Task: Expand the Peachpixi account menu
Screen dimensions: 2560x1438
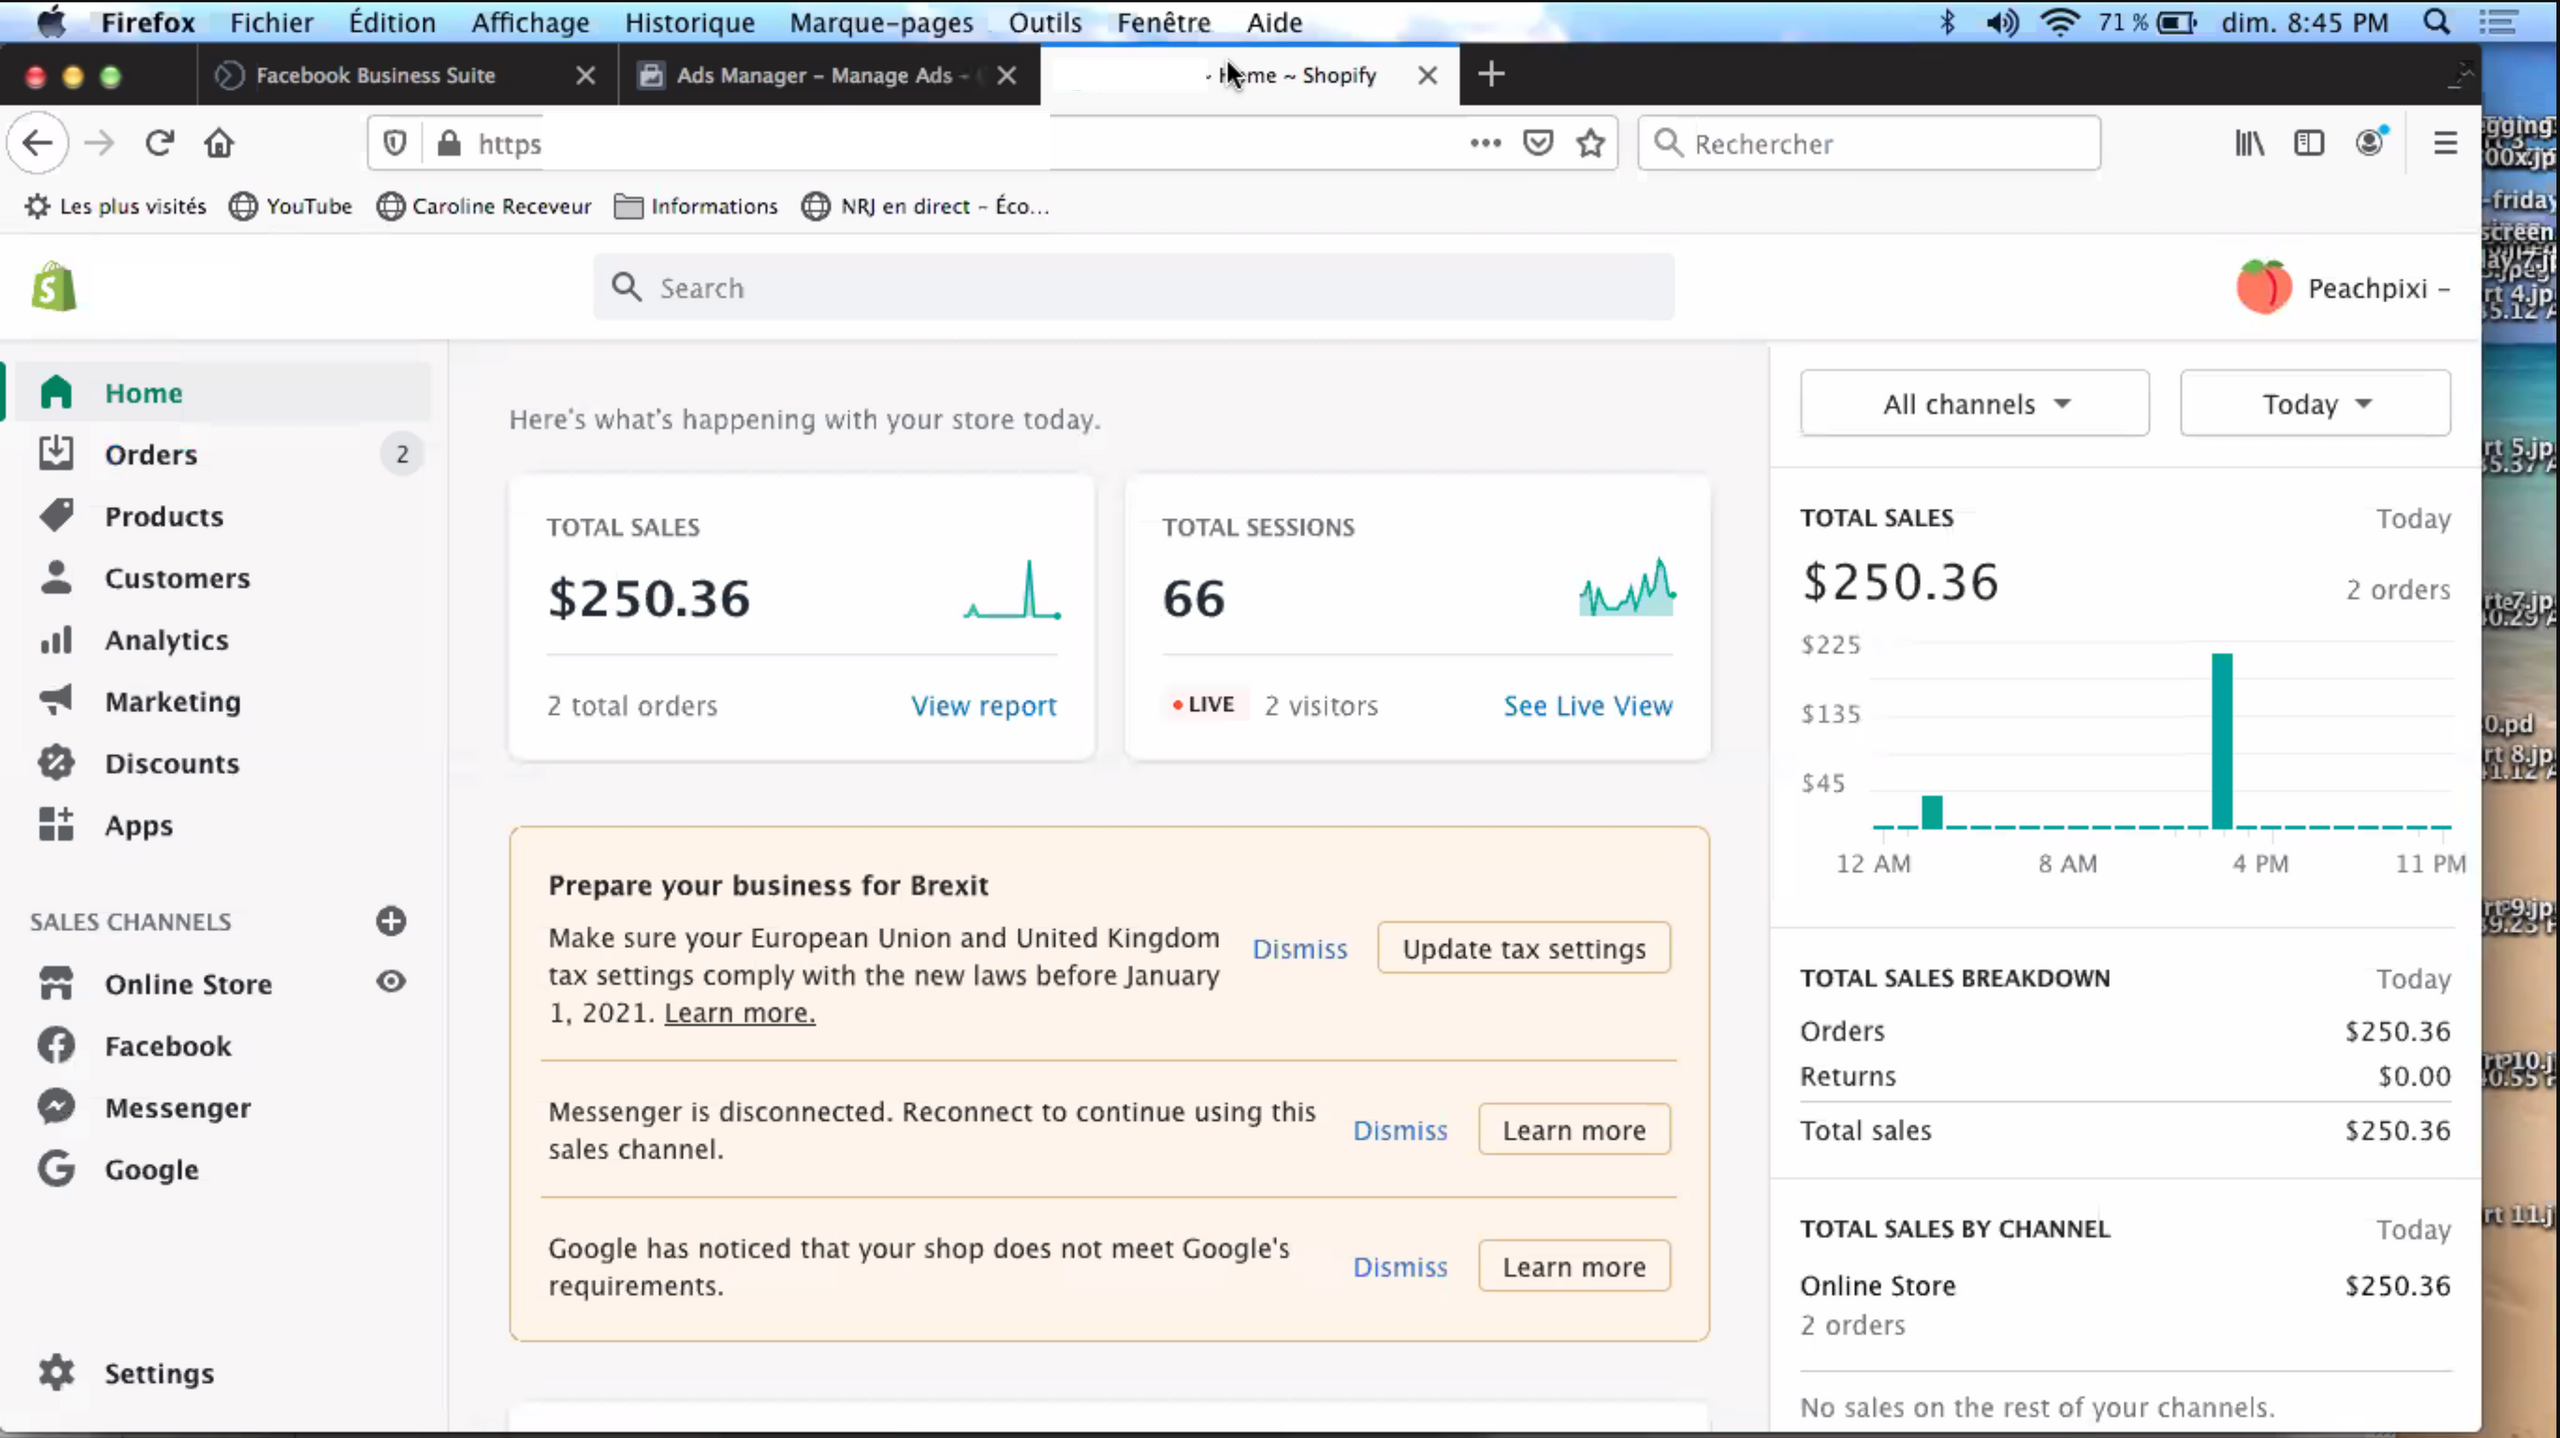Action: tap(2345, 288)
